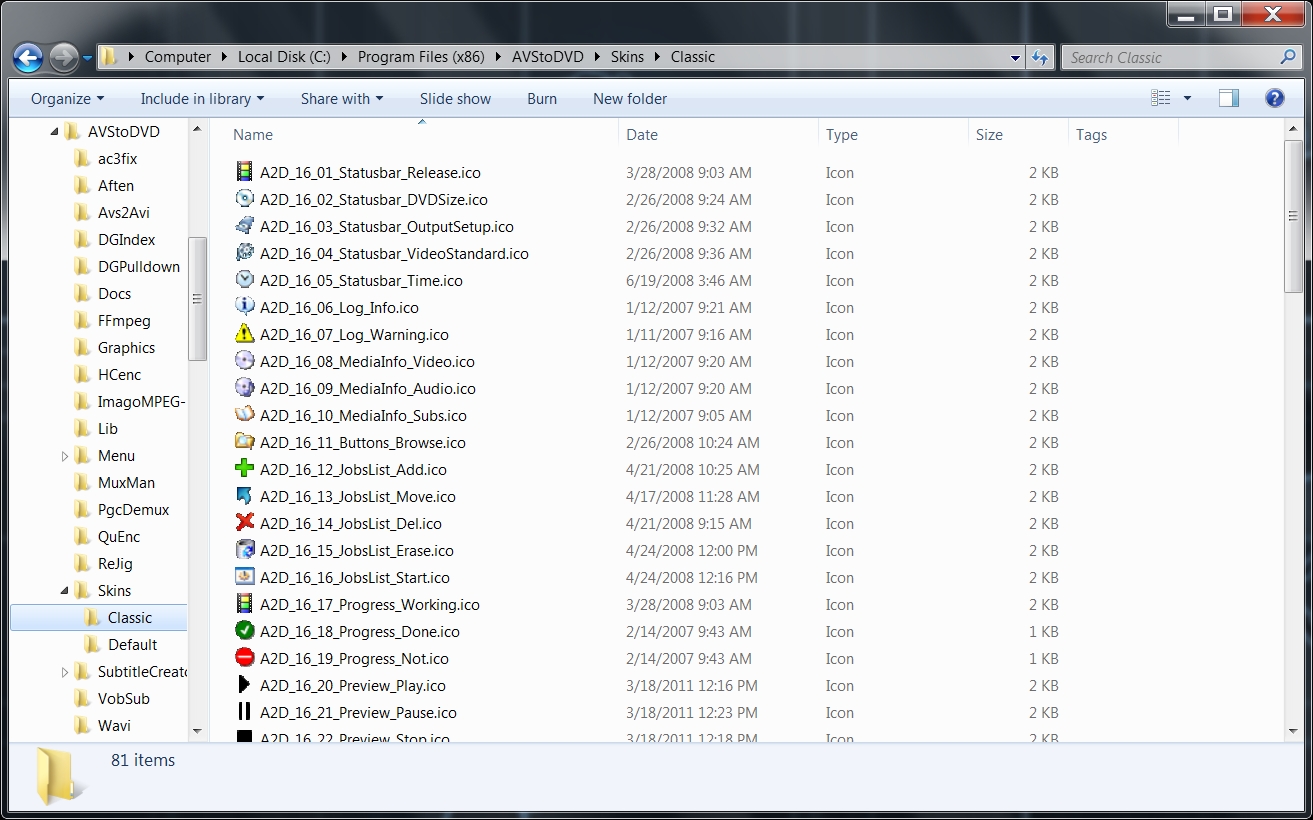Toggle the preview pane button
1313x820 pixels.
coord(1229,98)
